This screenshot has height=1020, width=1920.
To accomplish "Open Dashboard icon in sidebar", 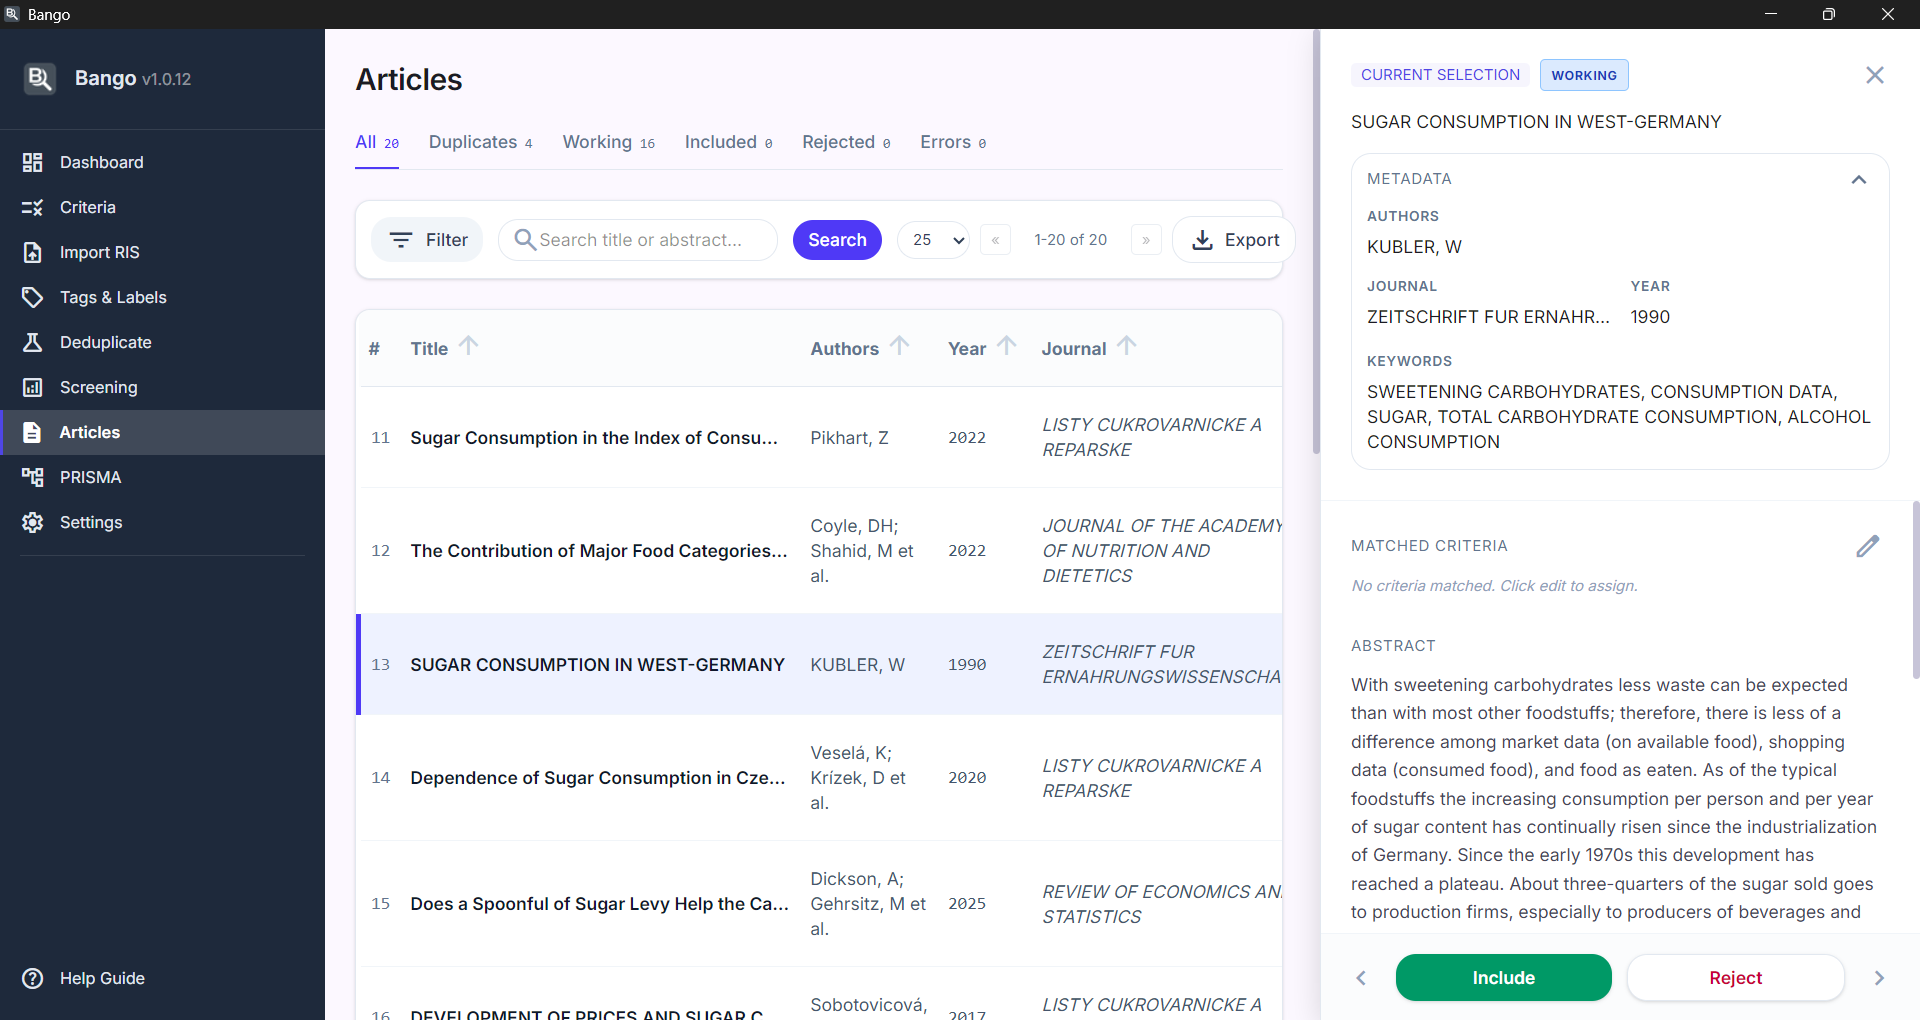I will (33, 162).
